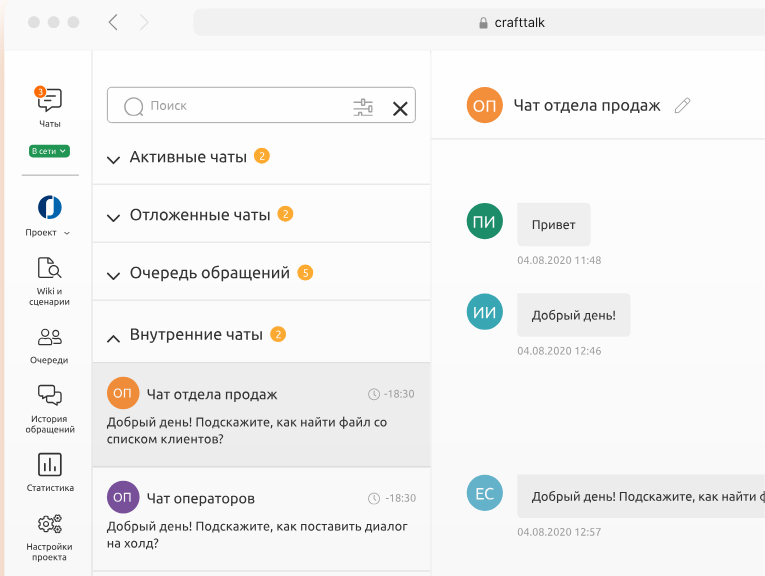765x576 pixels.
Task: Select the Чат операторов conversation
Action: click(261, 518)
